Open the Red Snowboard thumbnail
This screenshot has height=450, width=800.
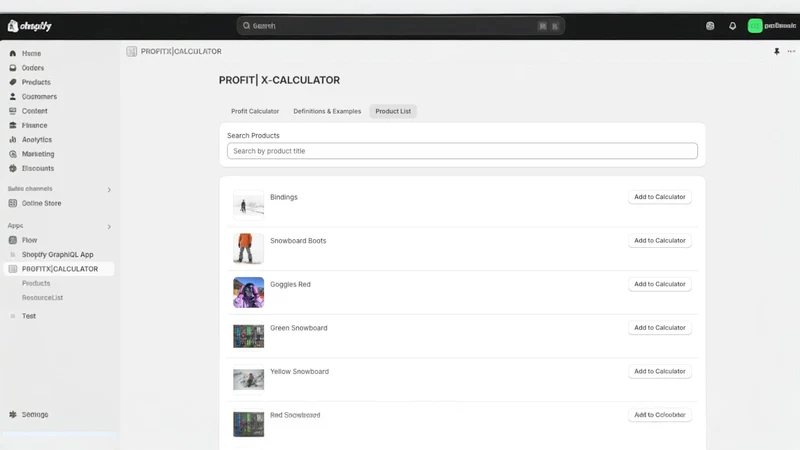point(248,424)
